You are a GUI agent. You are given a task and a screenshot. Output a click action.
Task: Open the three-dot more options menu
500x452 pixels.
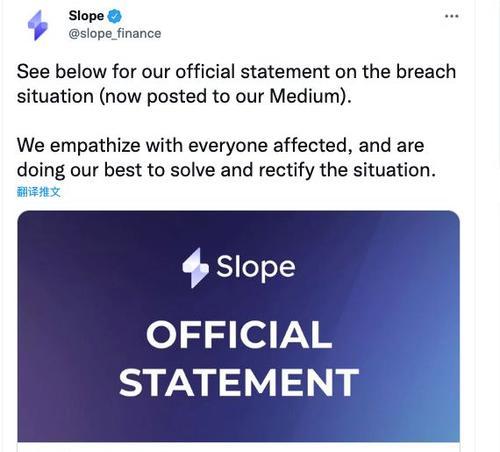(452, 16)
